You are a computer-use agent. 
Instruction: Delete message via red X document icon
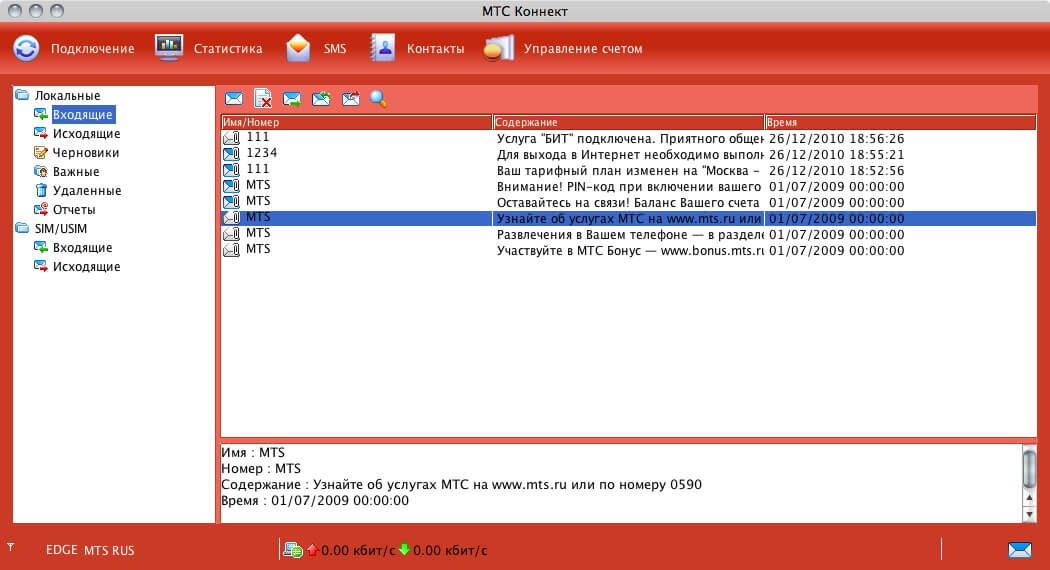[x=263, y=99]
